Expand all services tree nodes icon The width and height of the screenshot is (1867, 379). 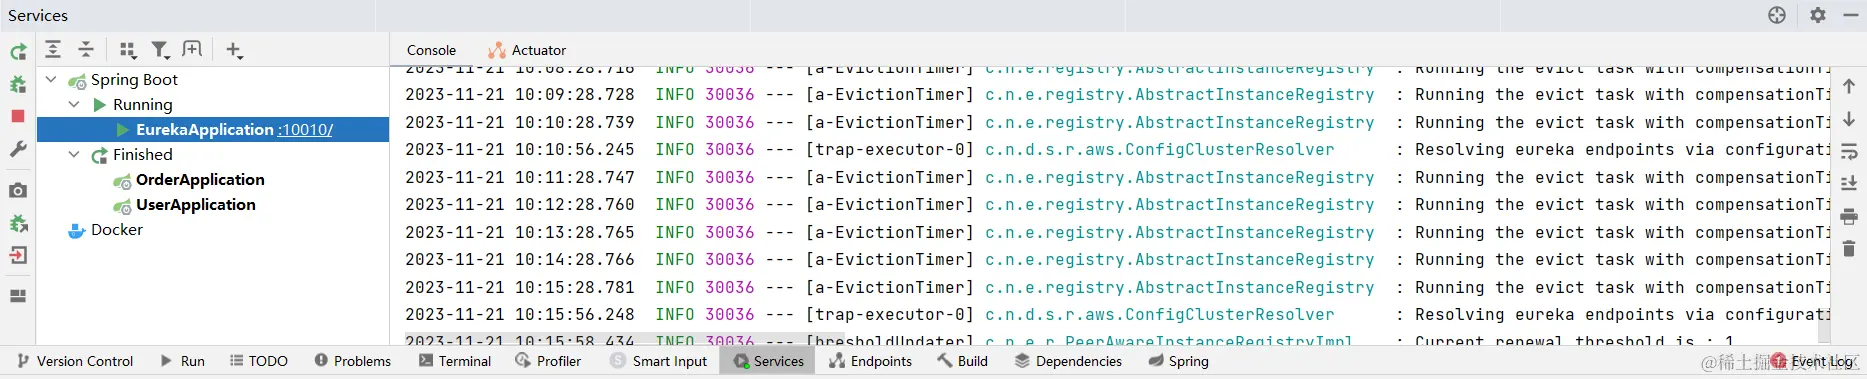click(x=54, y=49)
